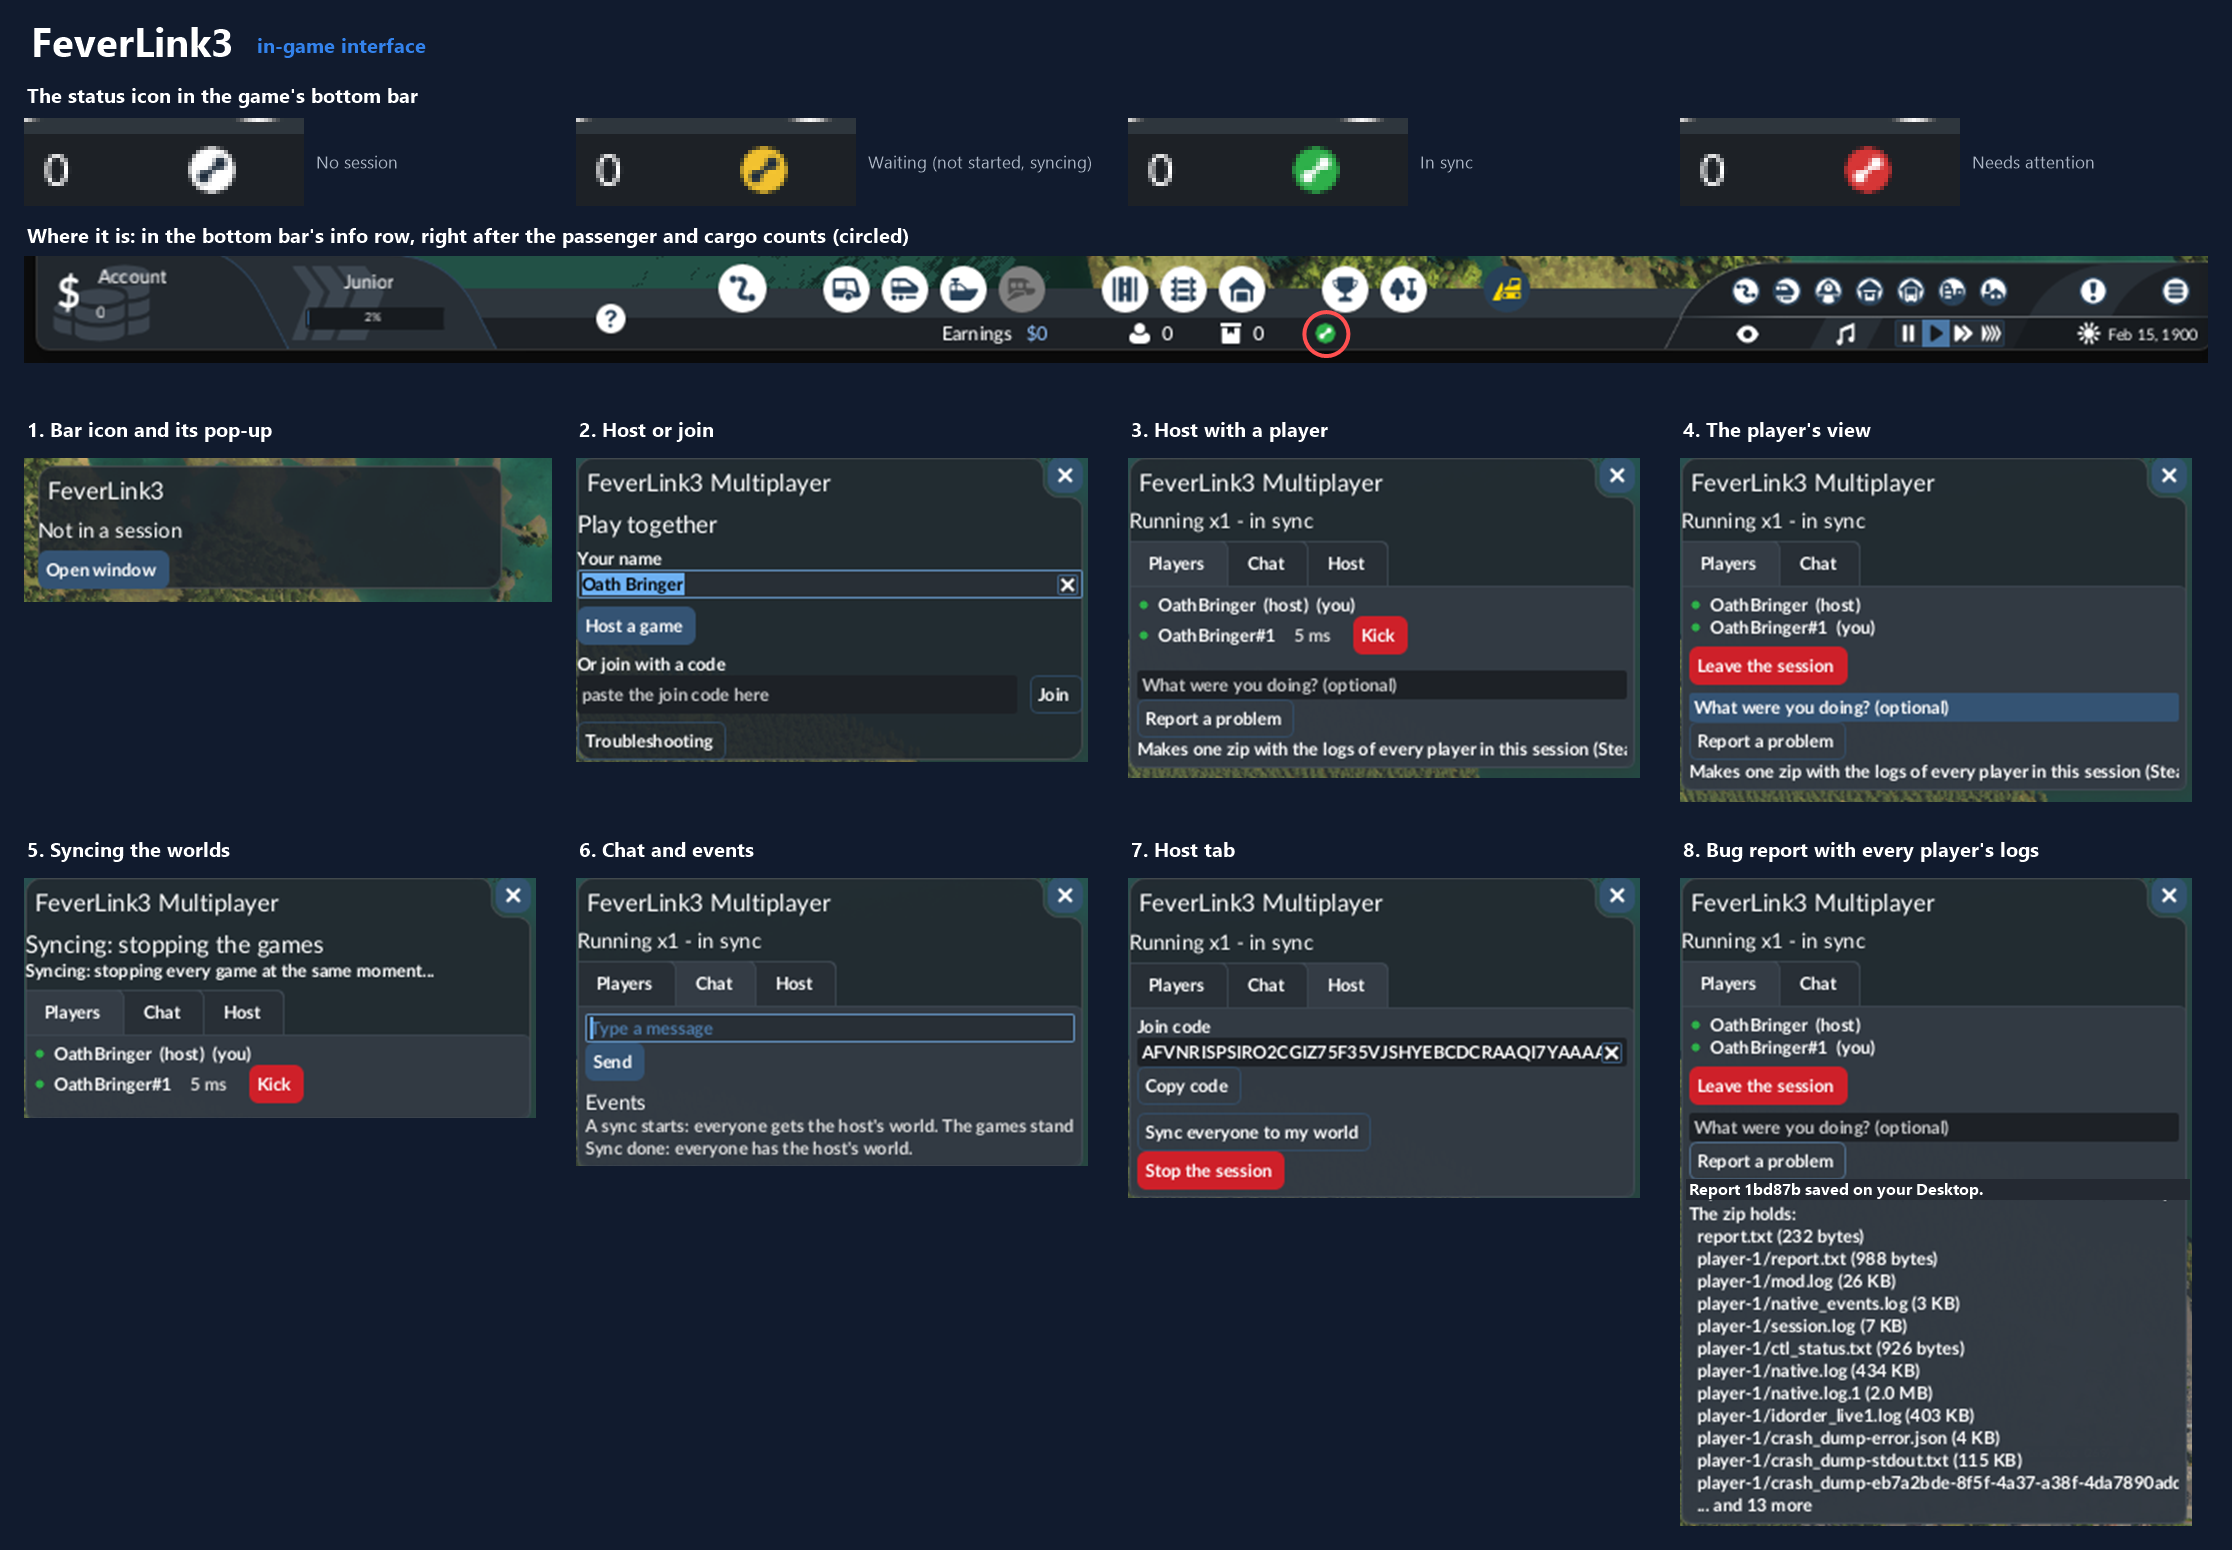Pause the game simulation
This screenshot has height=1550, width=2232.
point(1908,334)
